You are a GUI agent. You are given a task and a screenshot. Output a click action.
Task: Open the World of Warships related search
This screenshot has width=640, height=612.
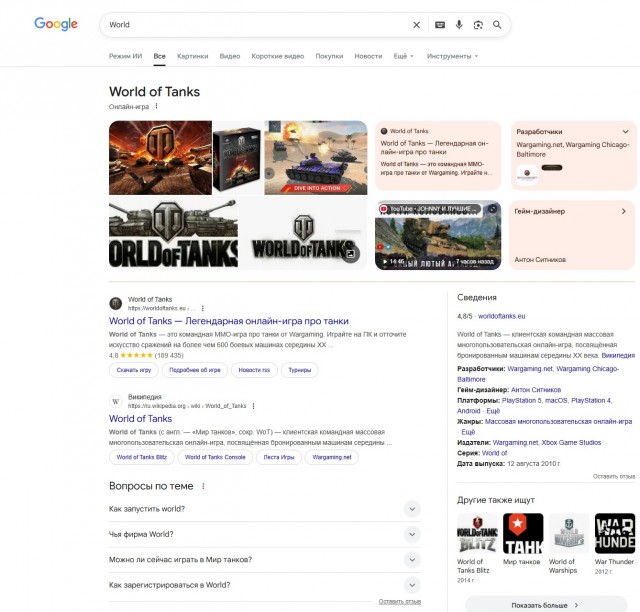click(x=569, y=543)
